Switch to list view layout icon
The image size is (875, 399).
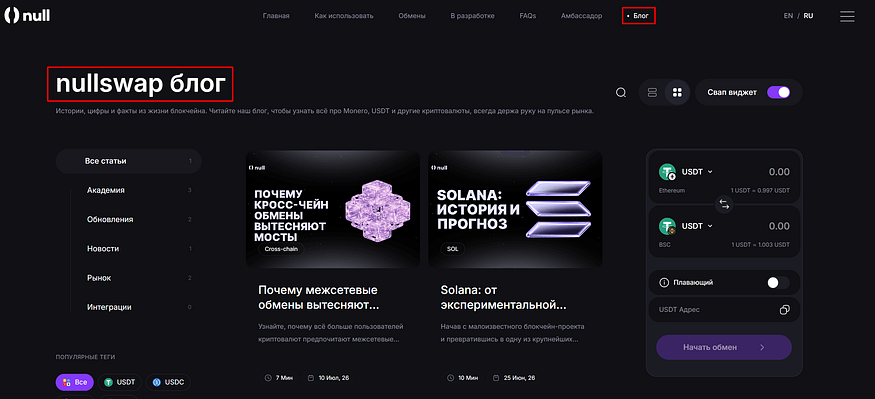tap(652, 93)
